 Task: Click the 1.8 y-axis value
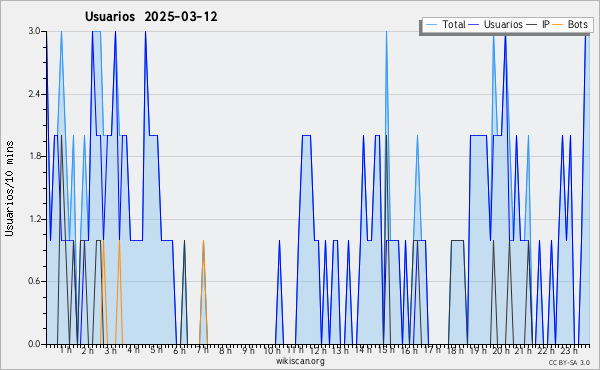pos(34,156)
